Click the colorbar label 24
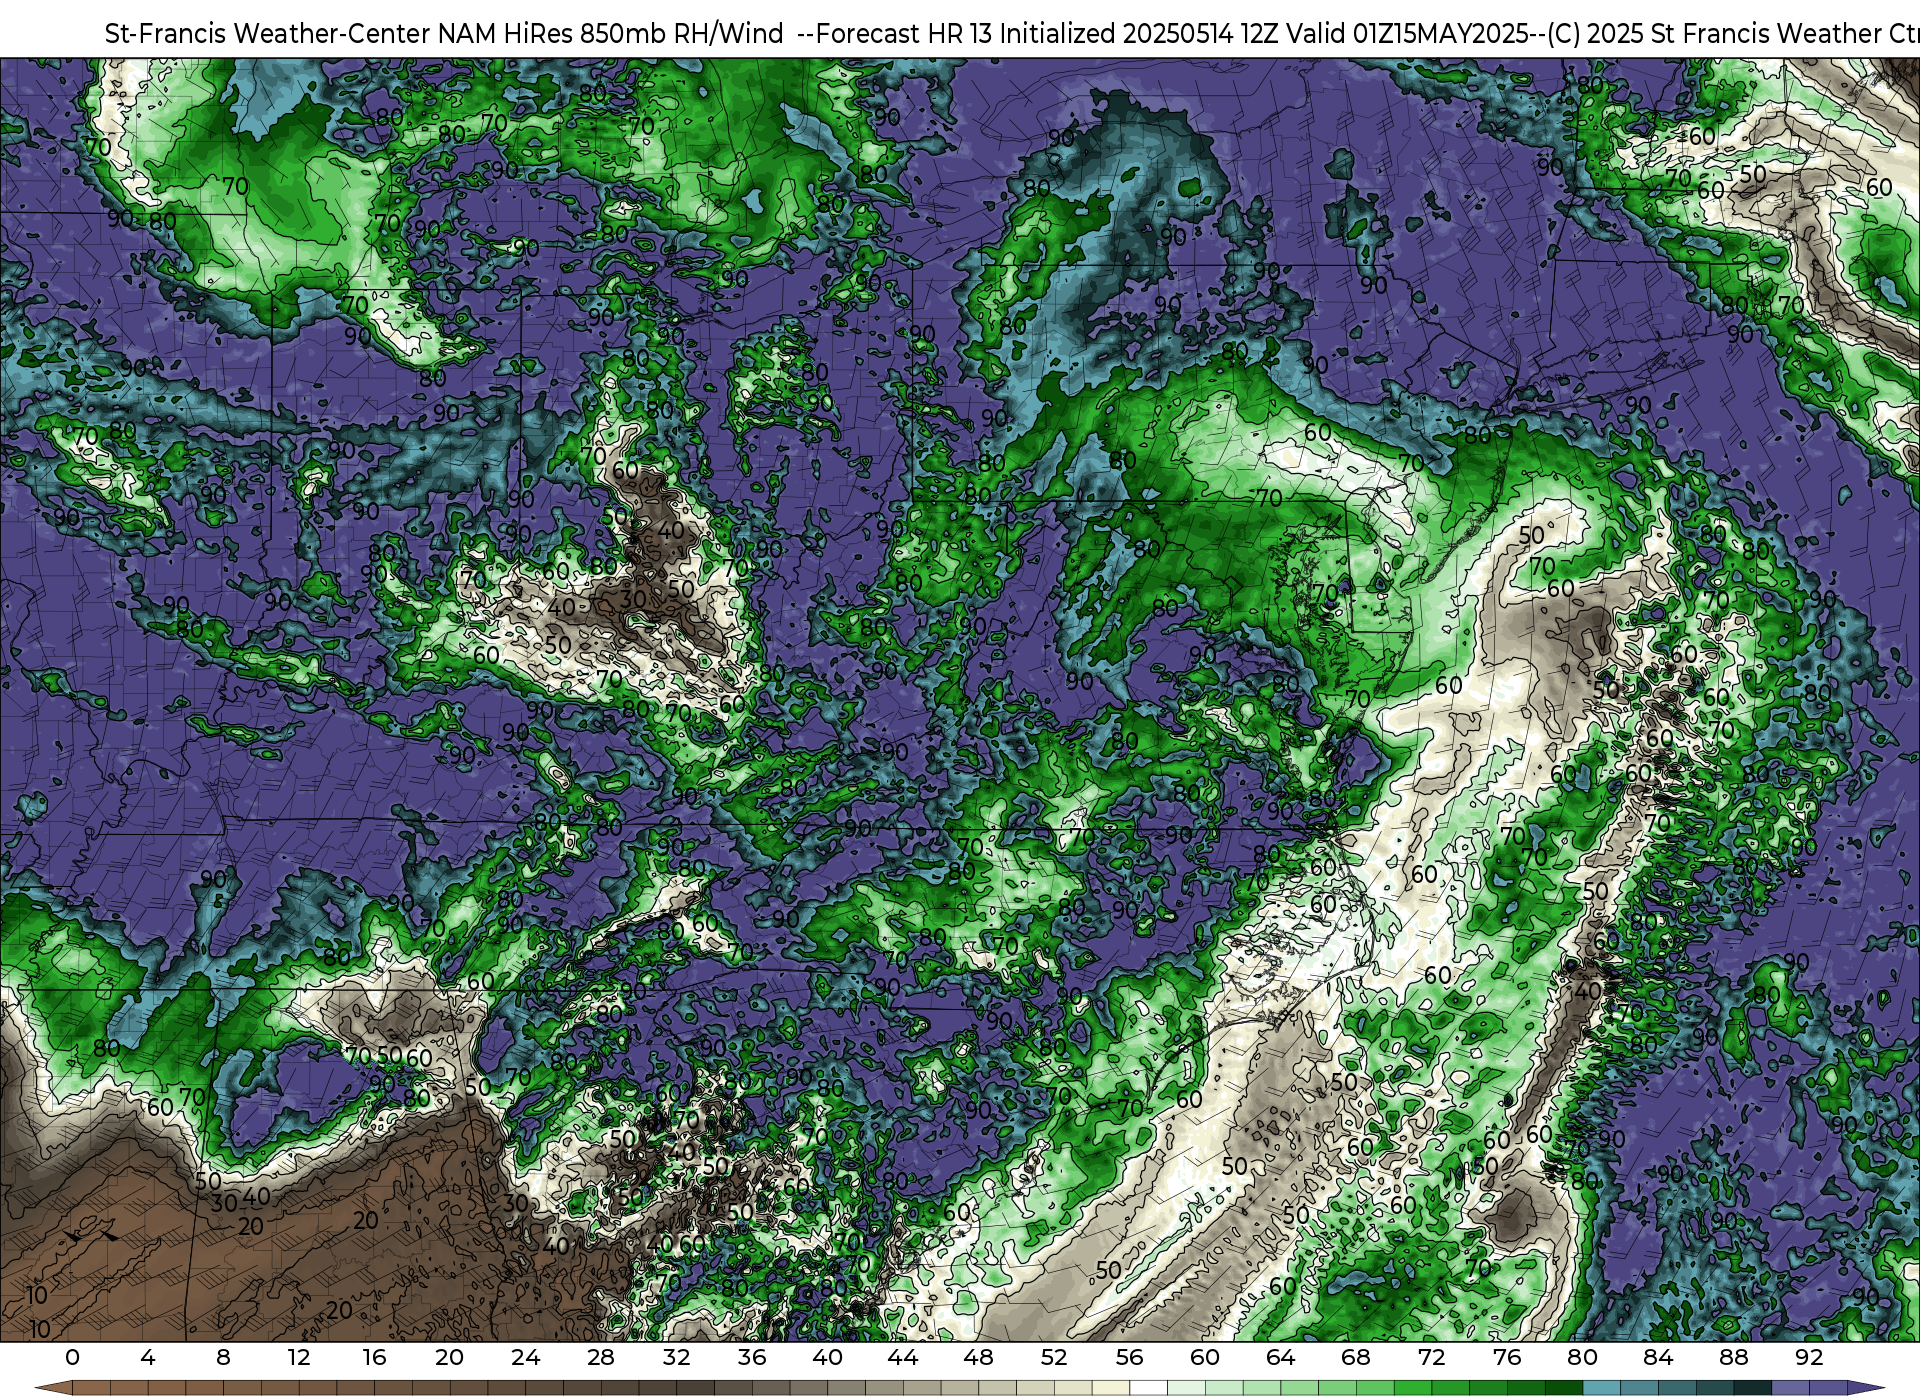 pos(525,1357)
